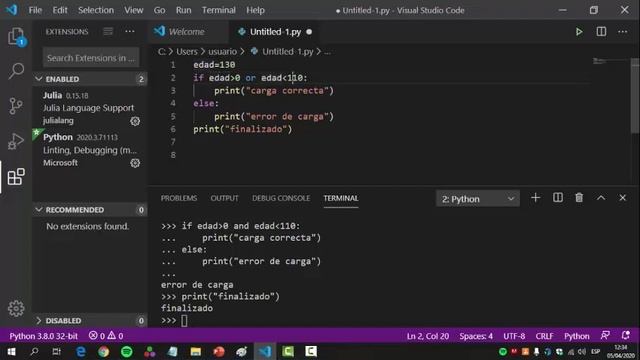The height and width of the screenshot is (360, 640).
Task: Kill the terminal with trash icon
Action: tap(579, 198)
